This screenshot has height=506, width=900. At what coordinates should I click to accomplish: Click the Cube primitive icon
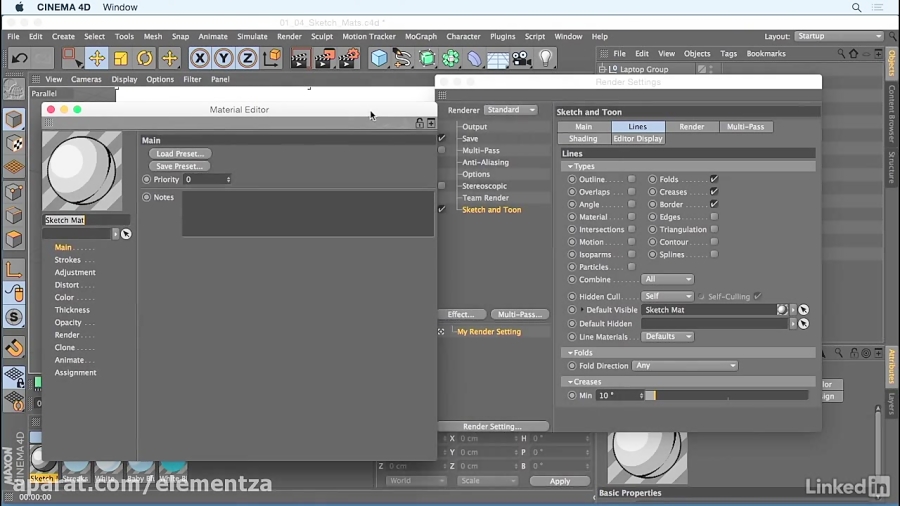[x=379, y=59]
